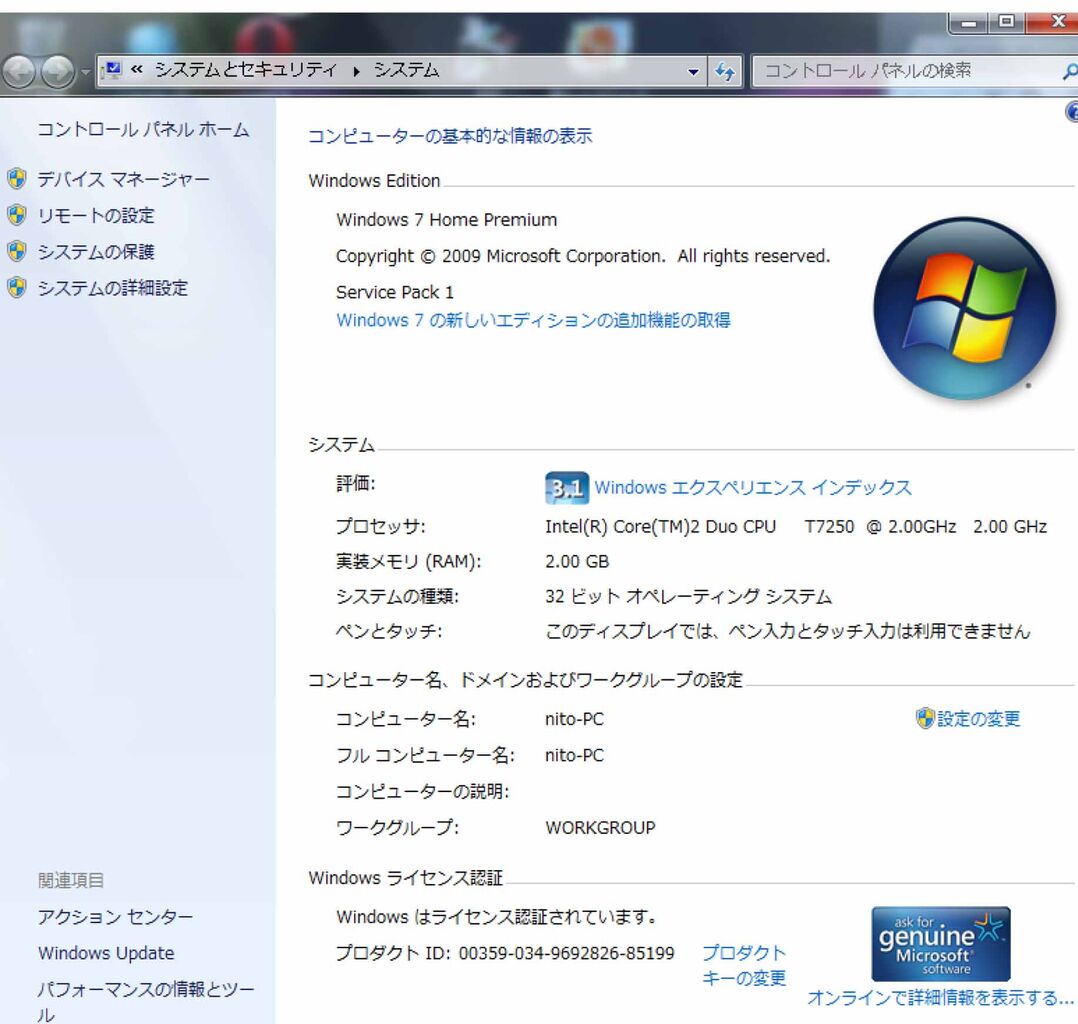The width and height of the screenshot is (1078, 1024).
Task: Click the genuine Microsoft software badge
Action: coord(940,944)
